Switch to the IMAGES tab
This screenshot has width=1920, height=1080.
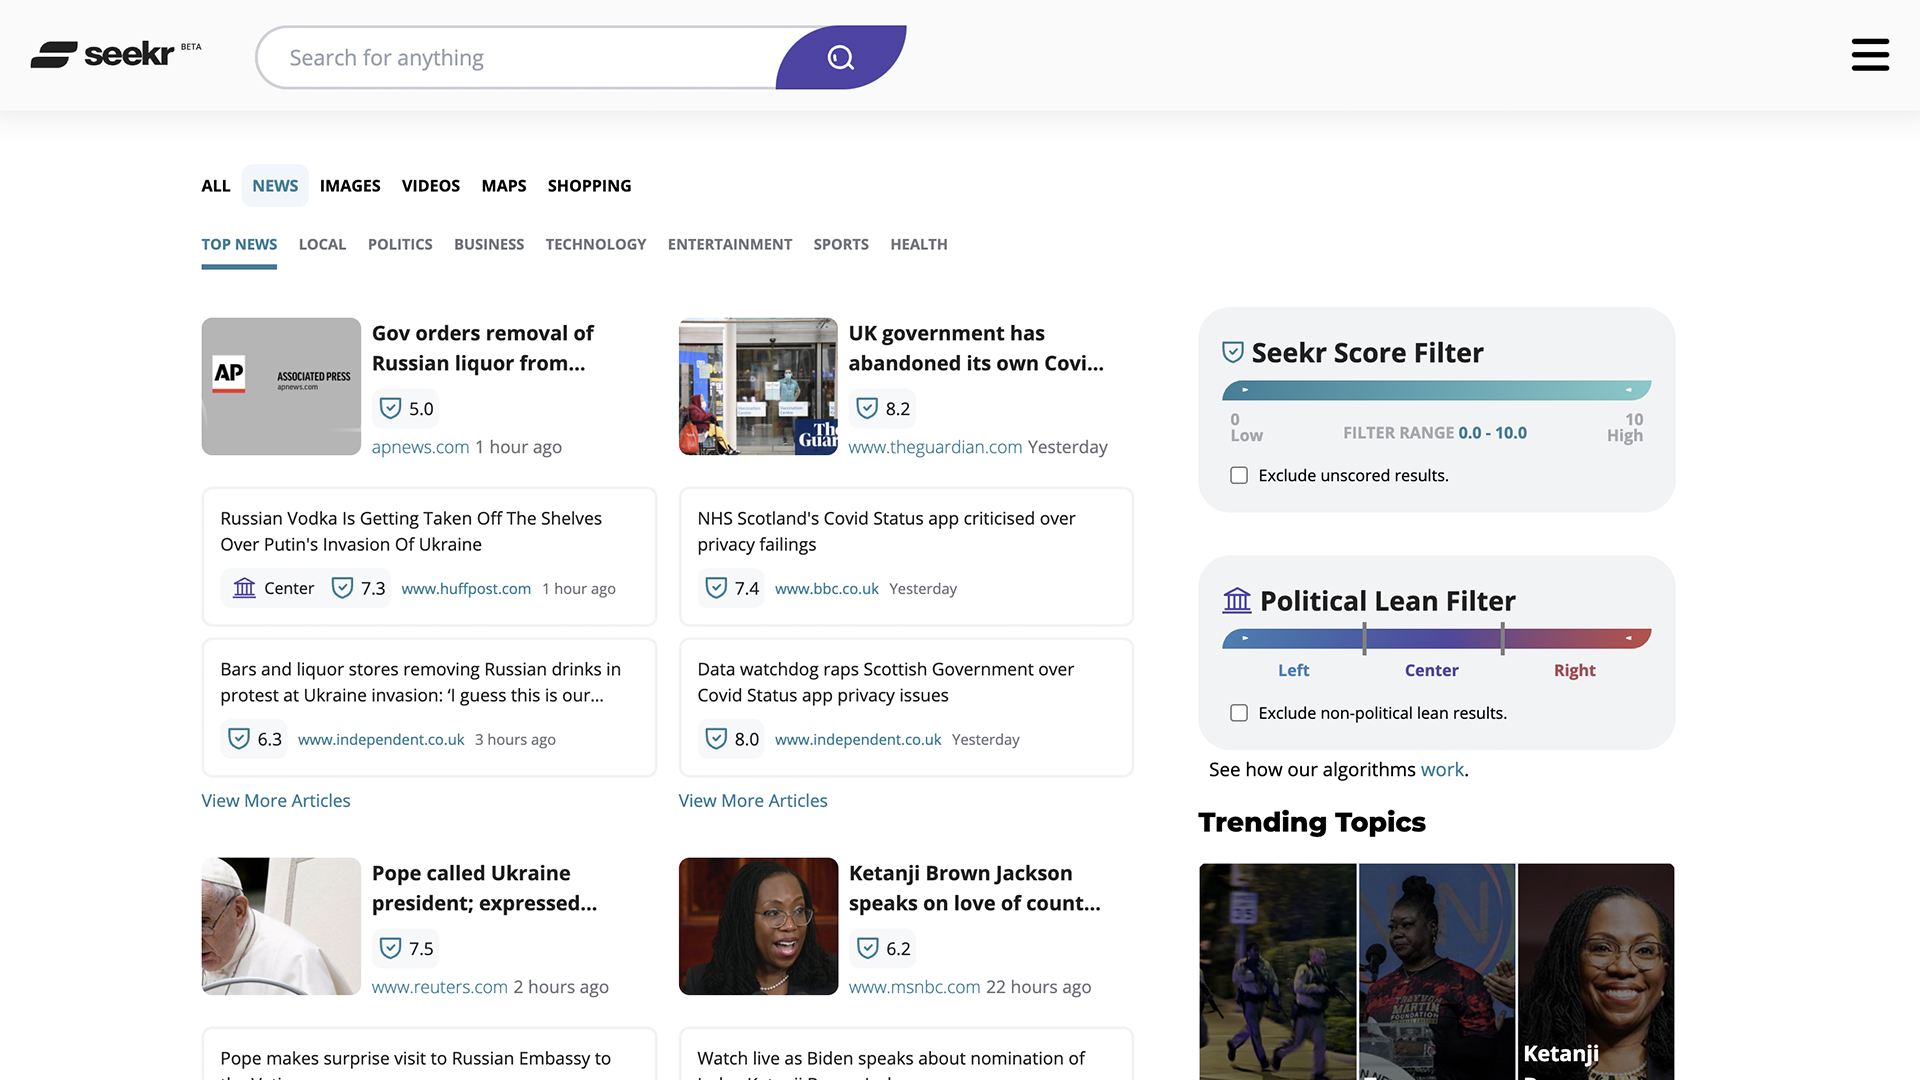350,186
